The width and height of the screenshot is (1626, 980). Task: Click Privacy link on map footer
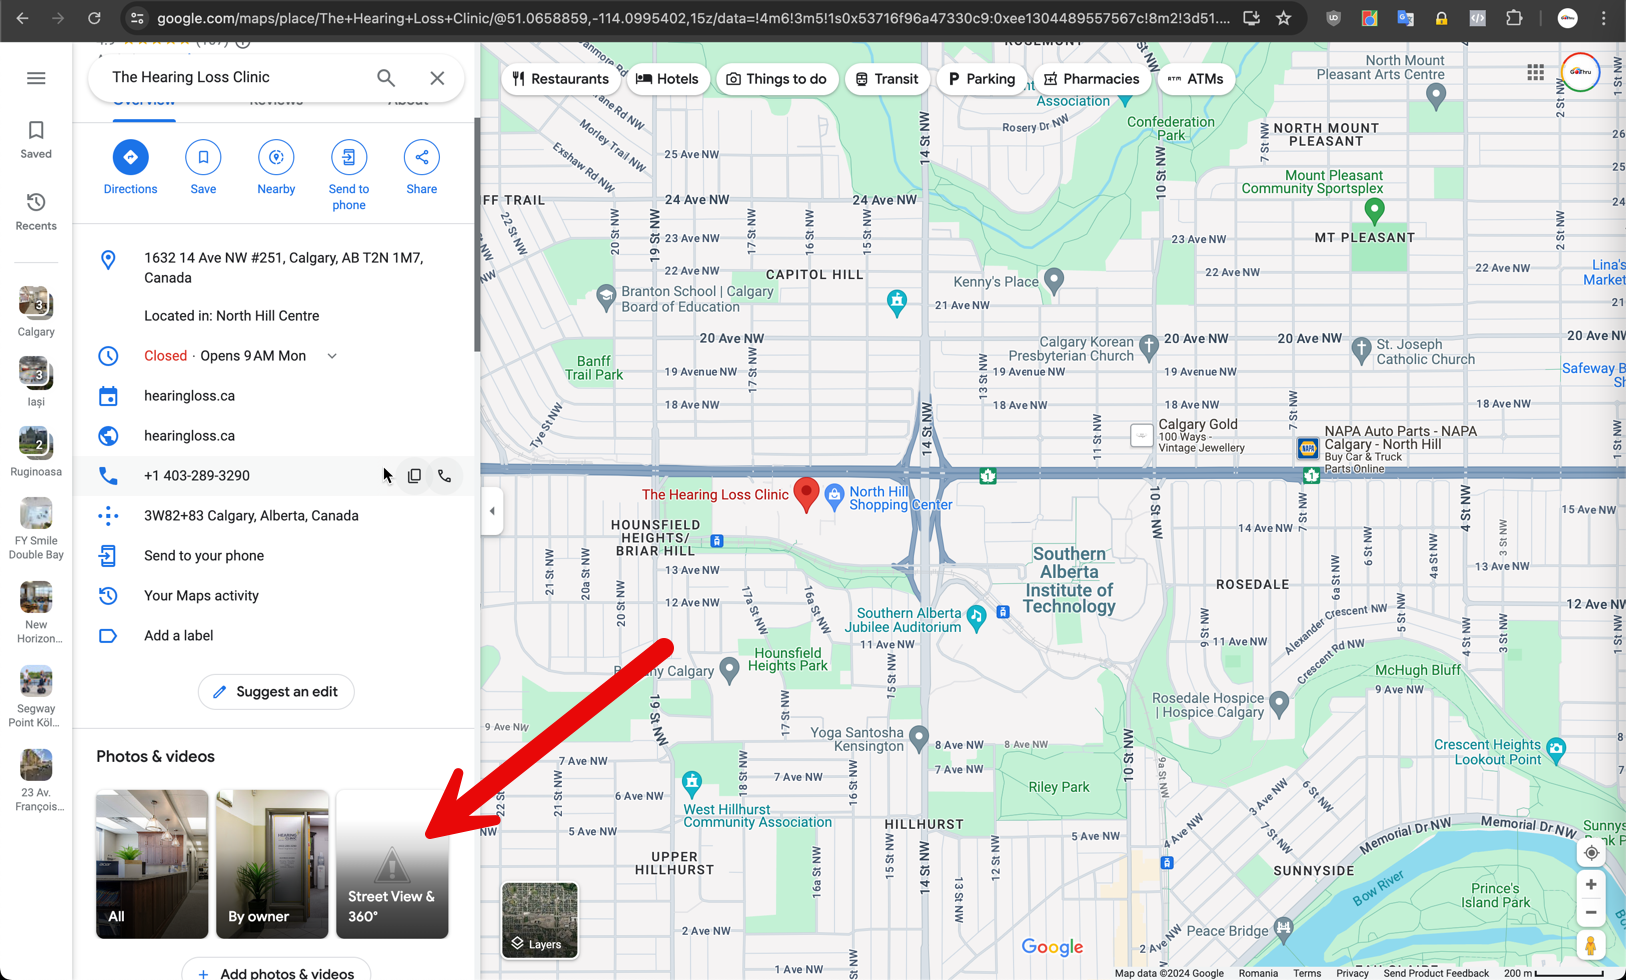tap(1352, 973)
